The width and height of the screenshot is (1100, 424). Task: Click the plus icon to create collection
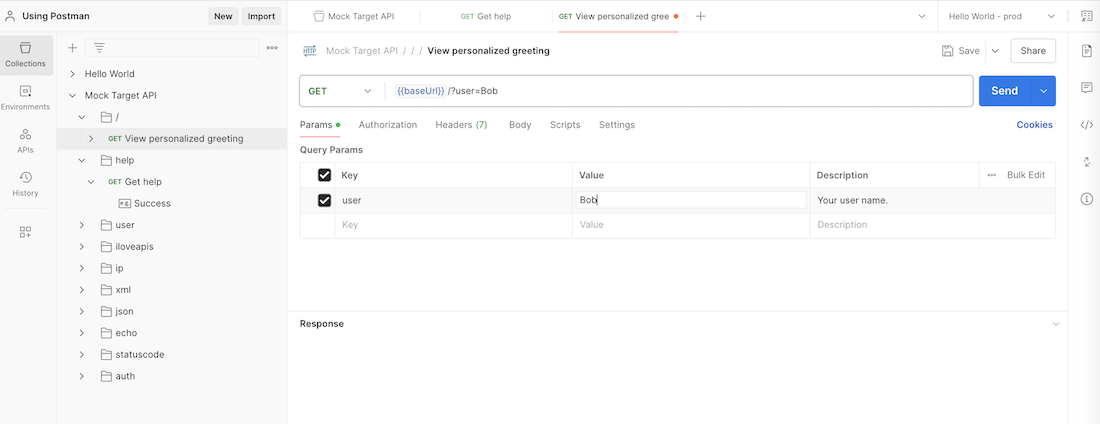72,48
